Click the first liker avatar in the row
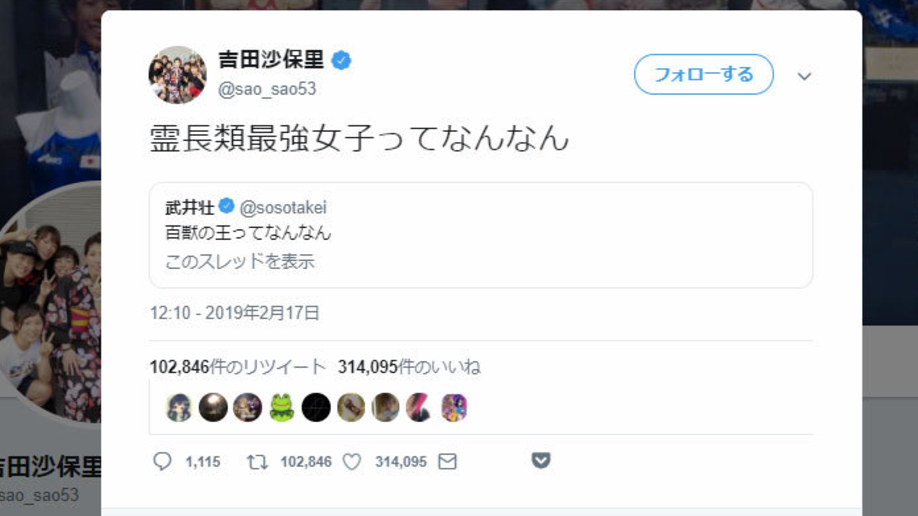This screenshot has width=918, height=516. point(179,407)
